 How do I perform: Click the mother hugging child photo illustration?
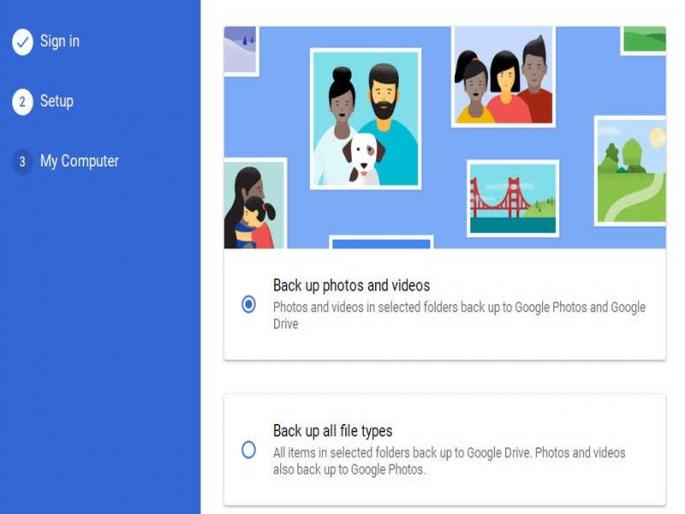point(255,204)
